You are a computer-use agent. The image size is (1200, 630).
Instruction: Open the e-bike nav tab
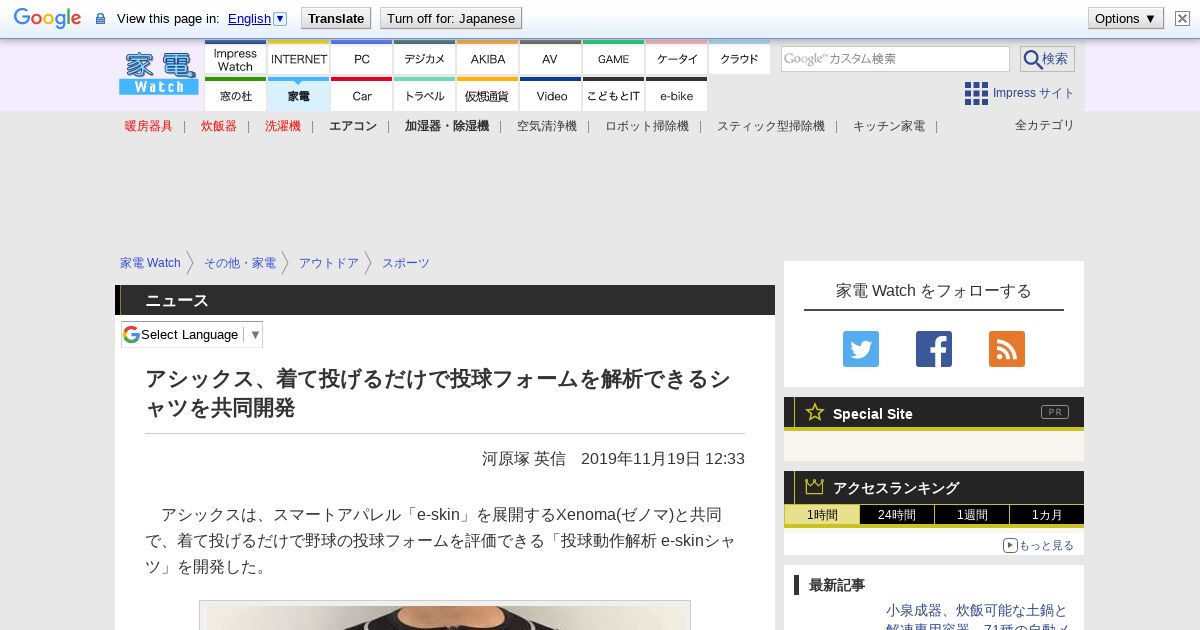point(677,95)
